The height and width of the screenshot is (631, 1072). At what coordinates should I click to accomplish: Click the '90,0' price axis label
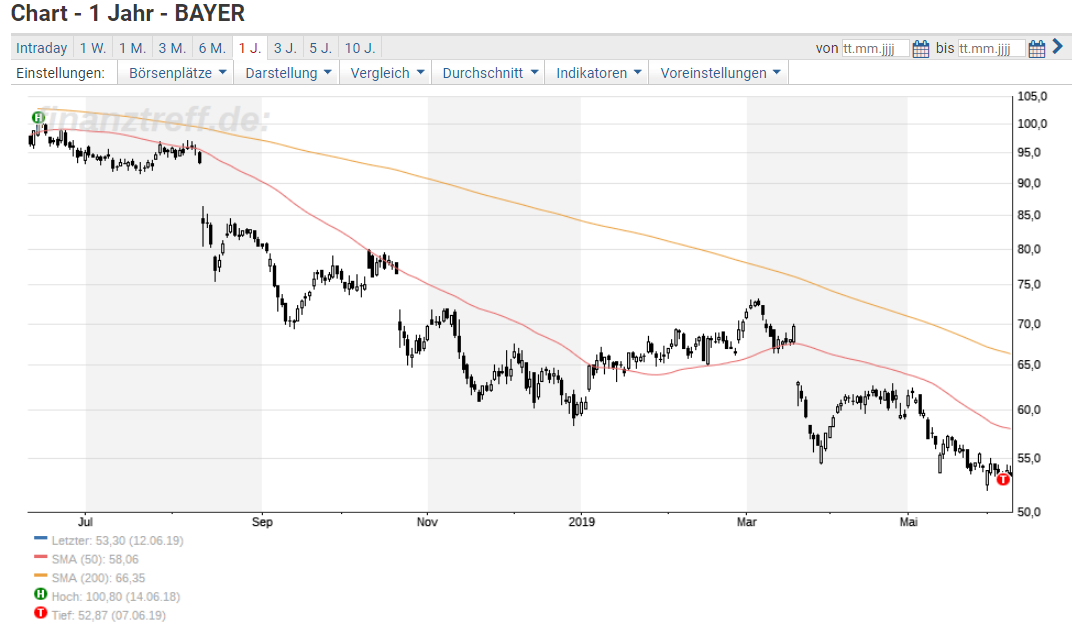coord(1030,183)
